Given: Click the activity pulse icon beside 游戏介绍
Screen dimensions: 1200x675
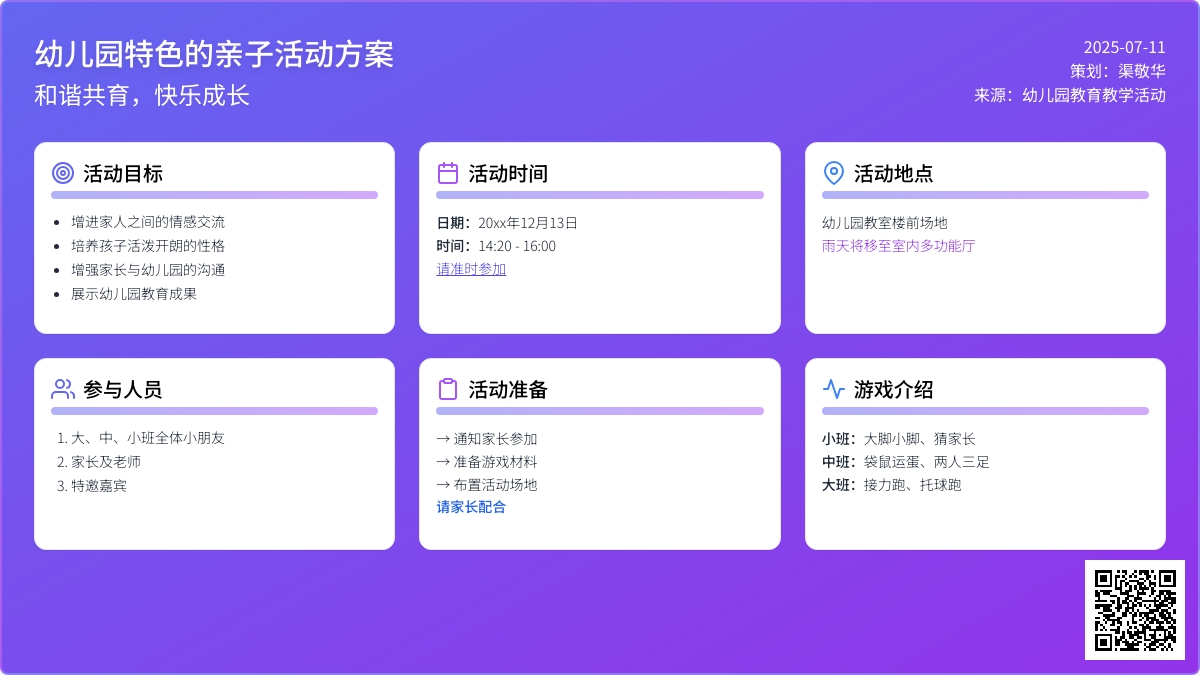Looking at the screenshot, I should pyautogui.click(x=834, y=389).
